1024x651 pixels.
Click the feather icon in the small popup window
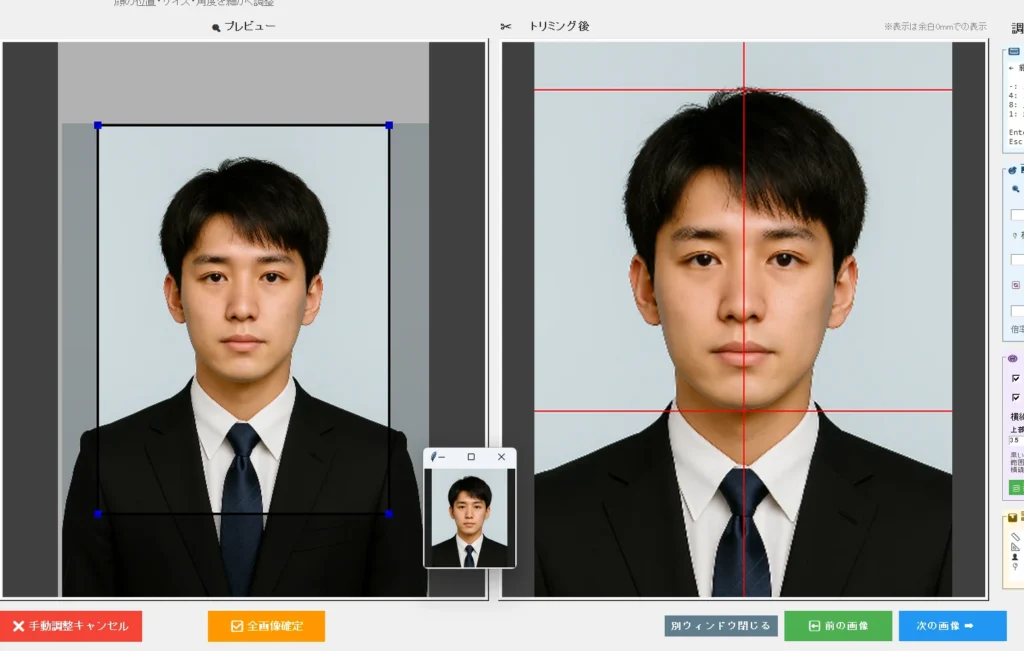tap(433, 457)
